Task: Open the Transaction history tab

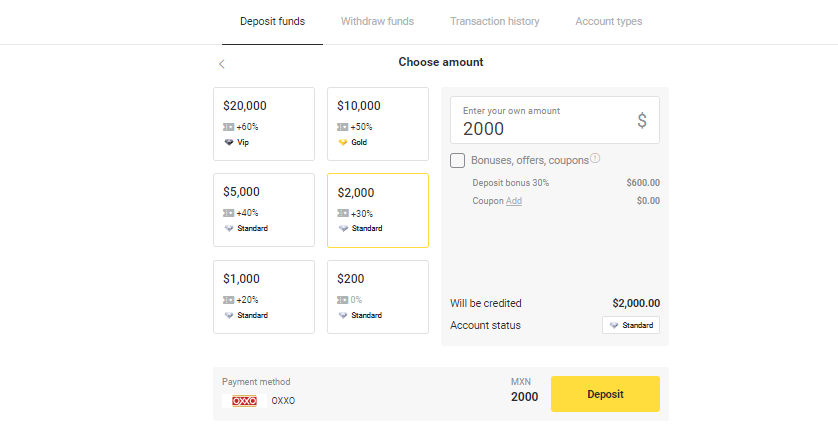Action: click(494, 21)
